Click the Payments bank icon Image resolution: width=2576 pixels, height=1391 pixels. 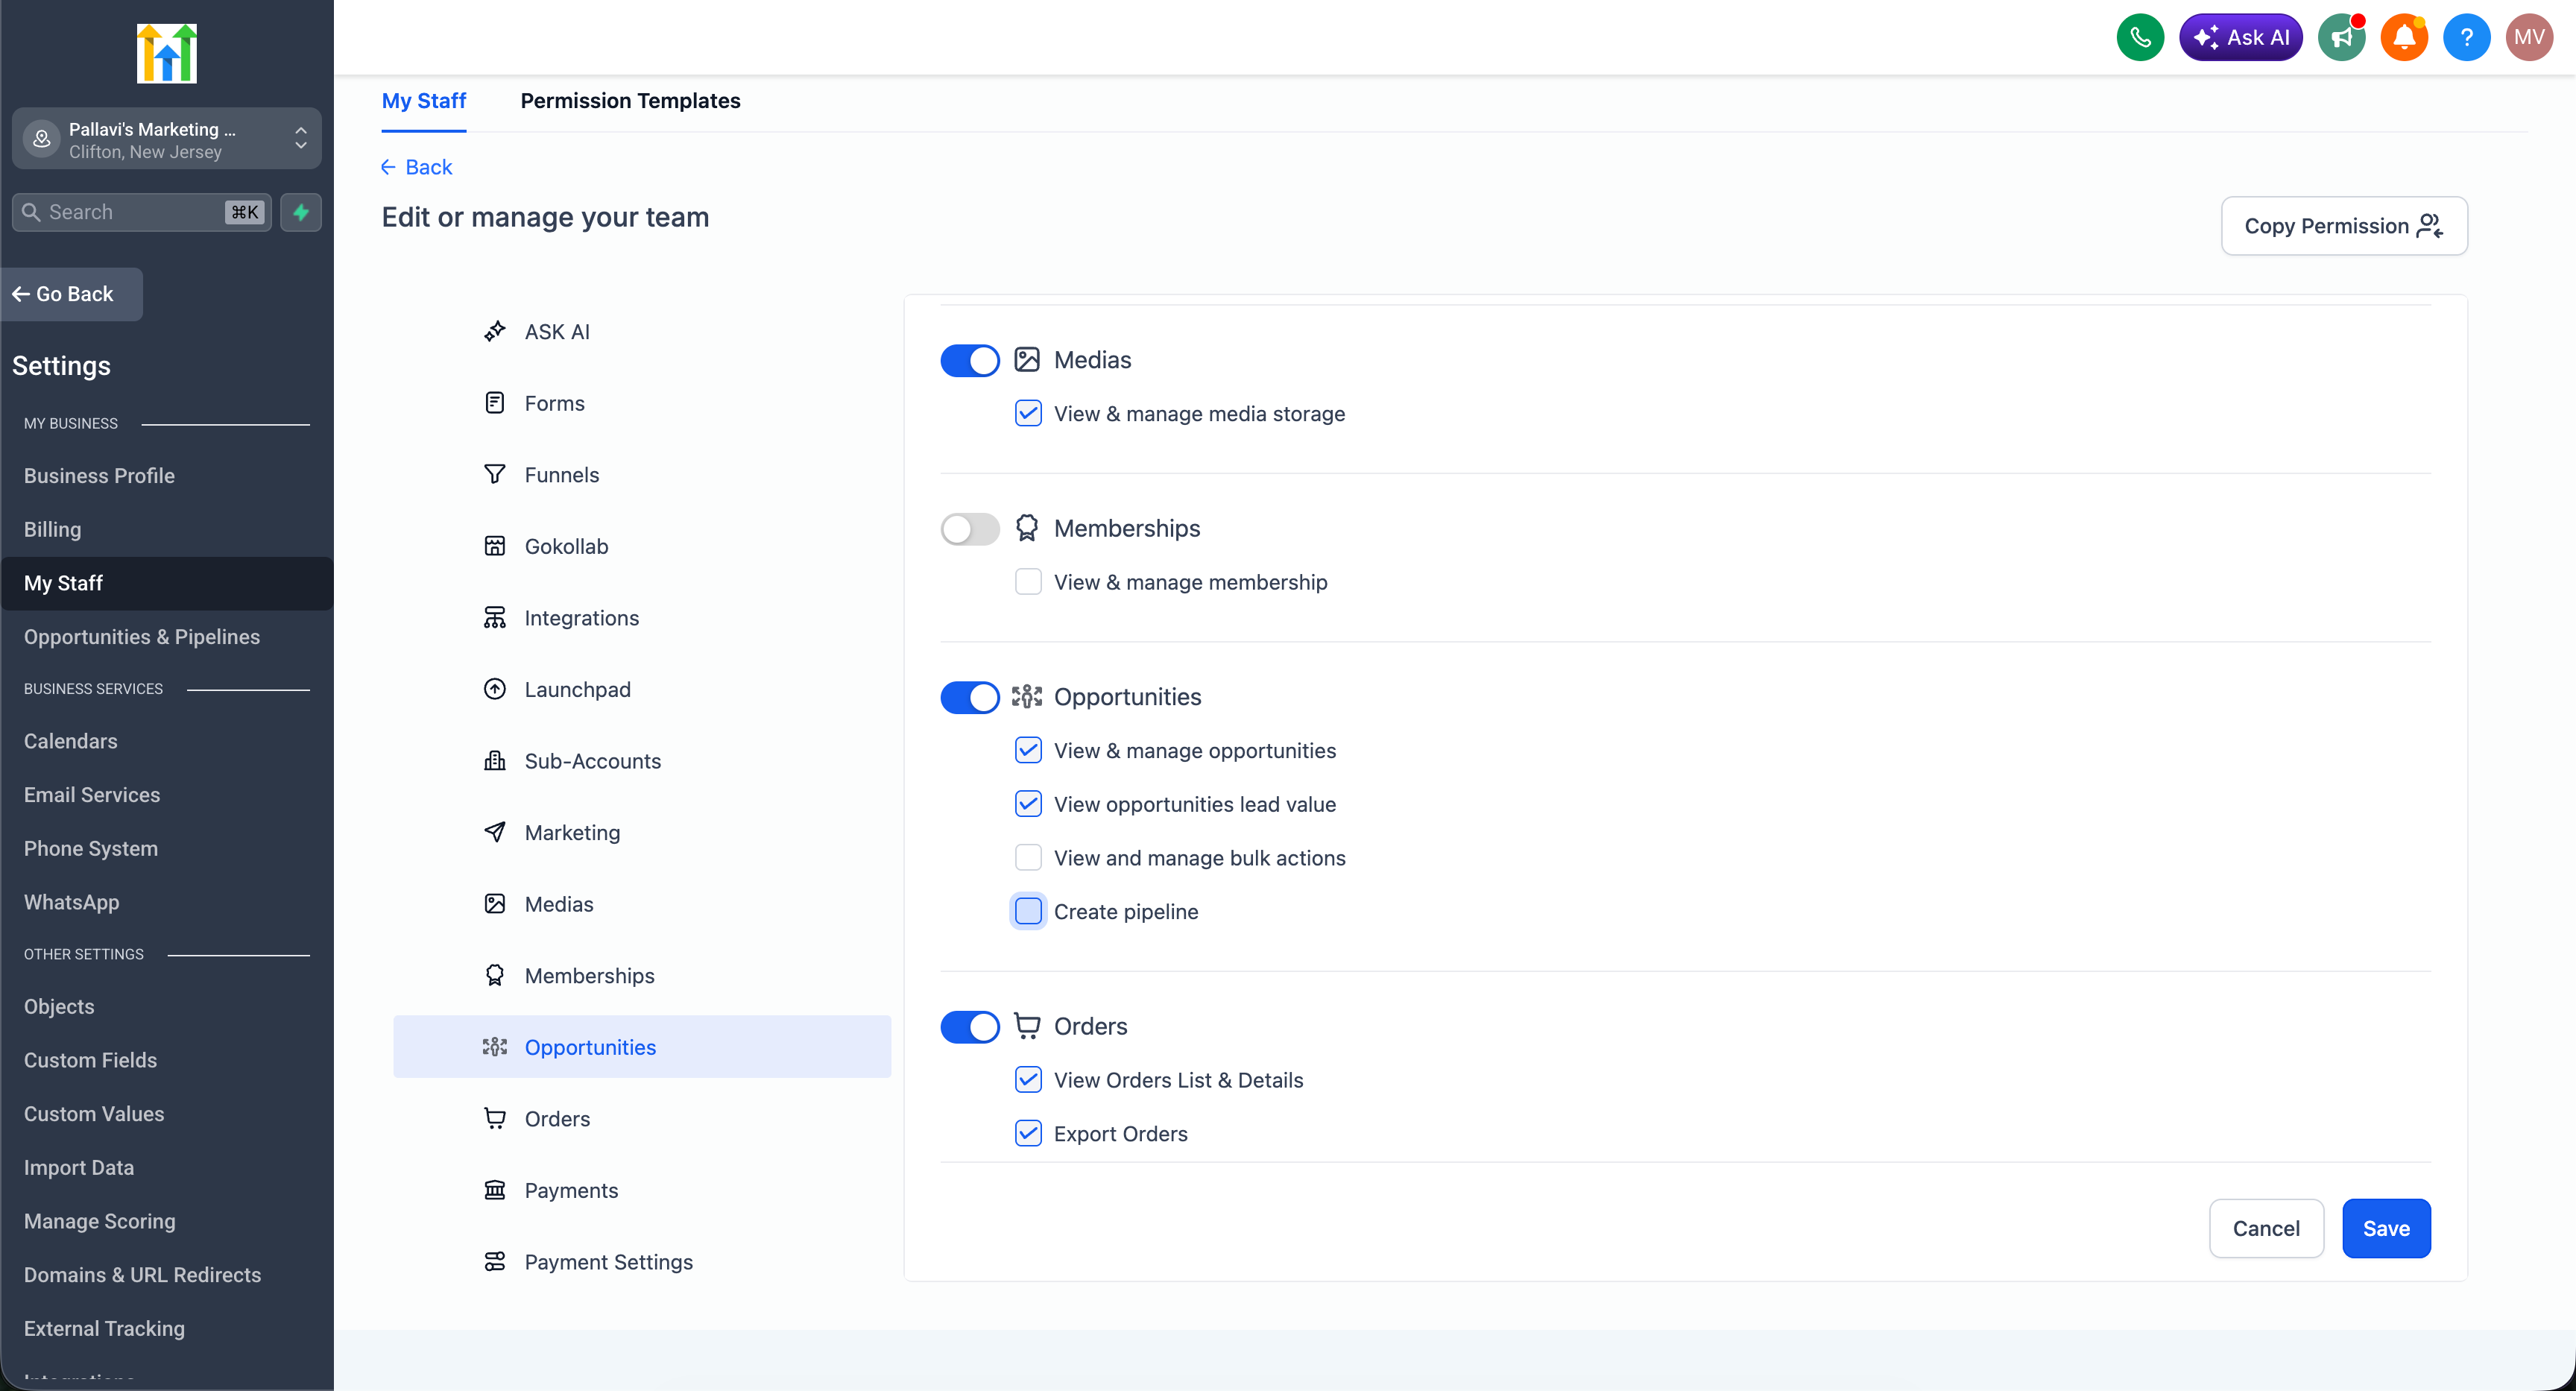pyautogui.click(x=495, y=1190)
